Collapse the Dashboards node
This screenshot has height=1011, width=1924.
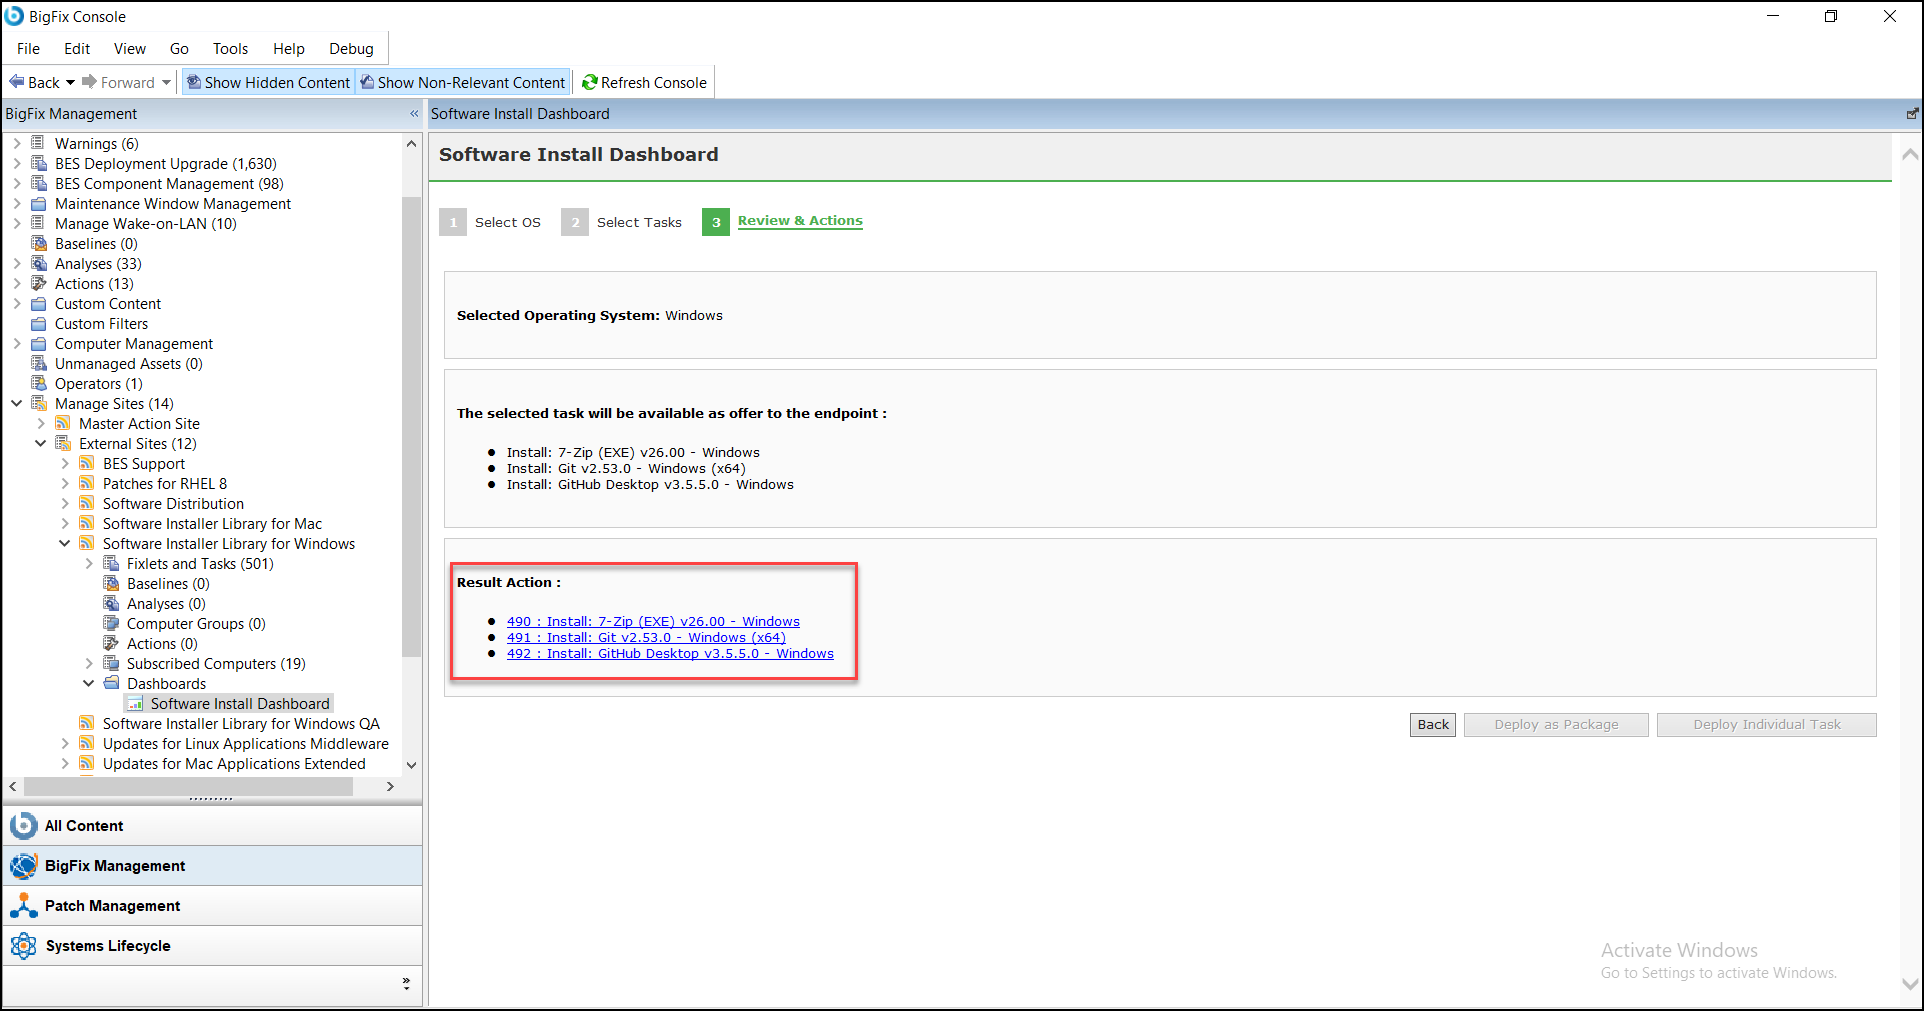pyautogui.click(x=89, y=683)
